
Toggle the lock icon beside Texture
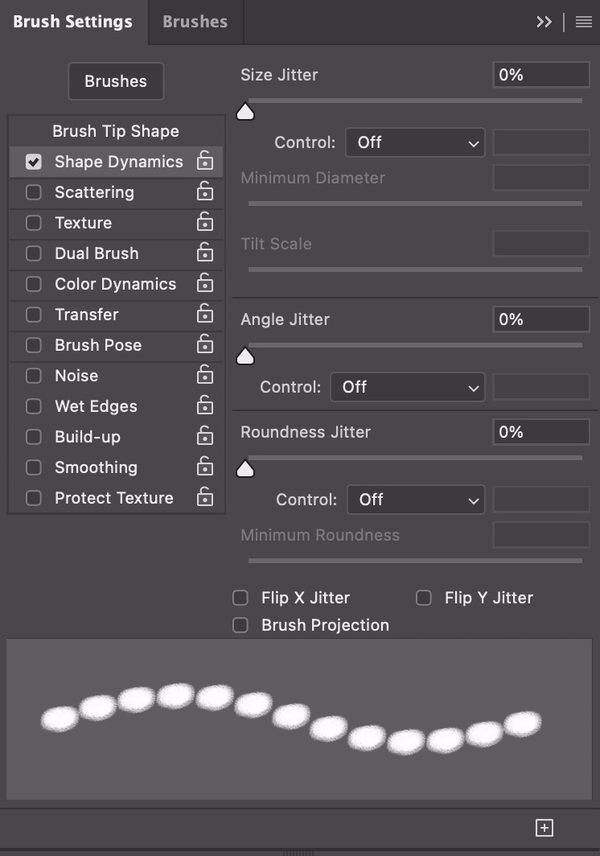click(x=205, y=223)
